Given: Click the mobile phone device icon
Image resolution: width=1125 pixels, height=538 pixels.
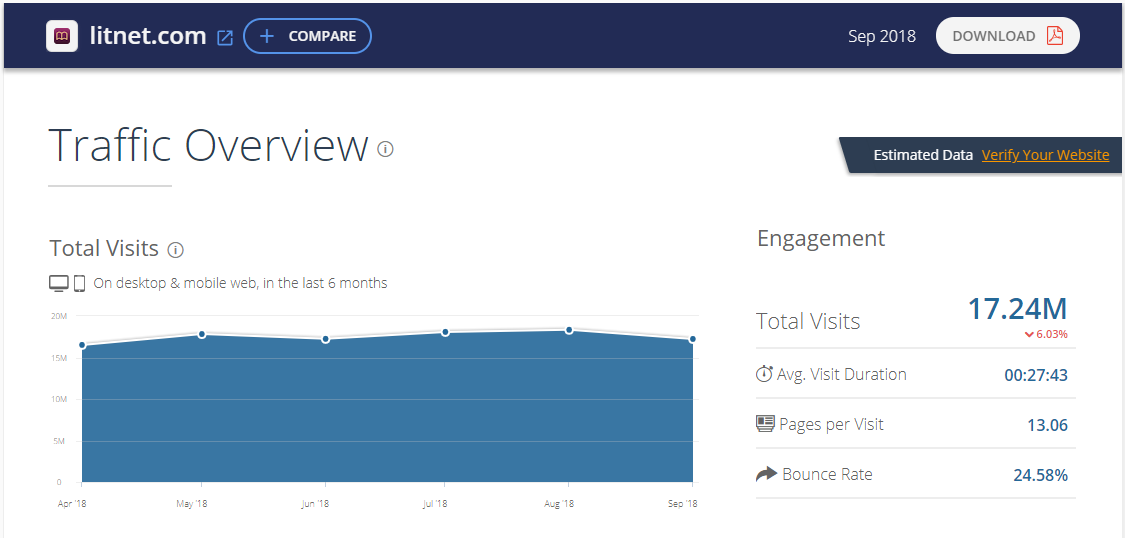Looking at the screenshot, I should click(80, 284).
